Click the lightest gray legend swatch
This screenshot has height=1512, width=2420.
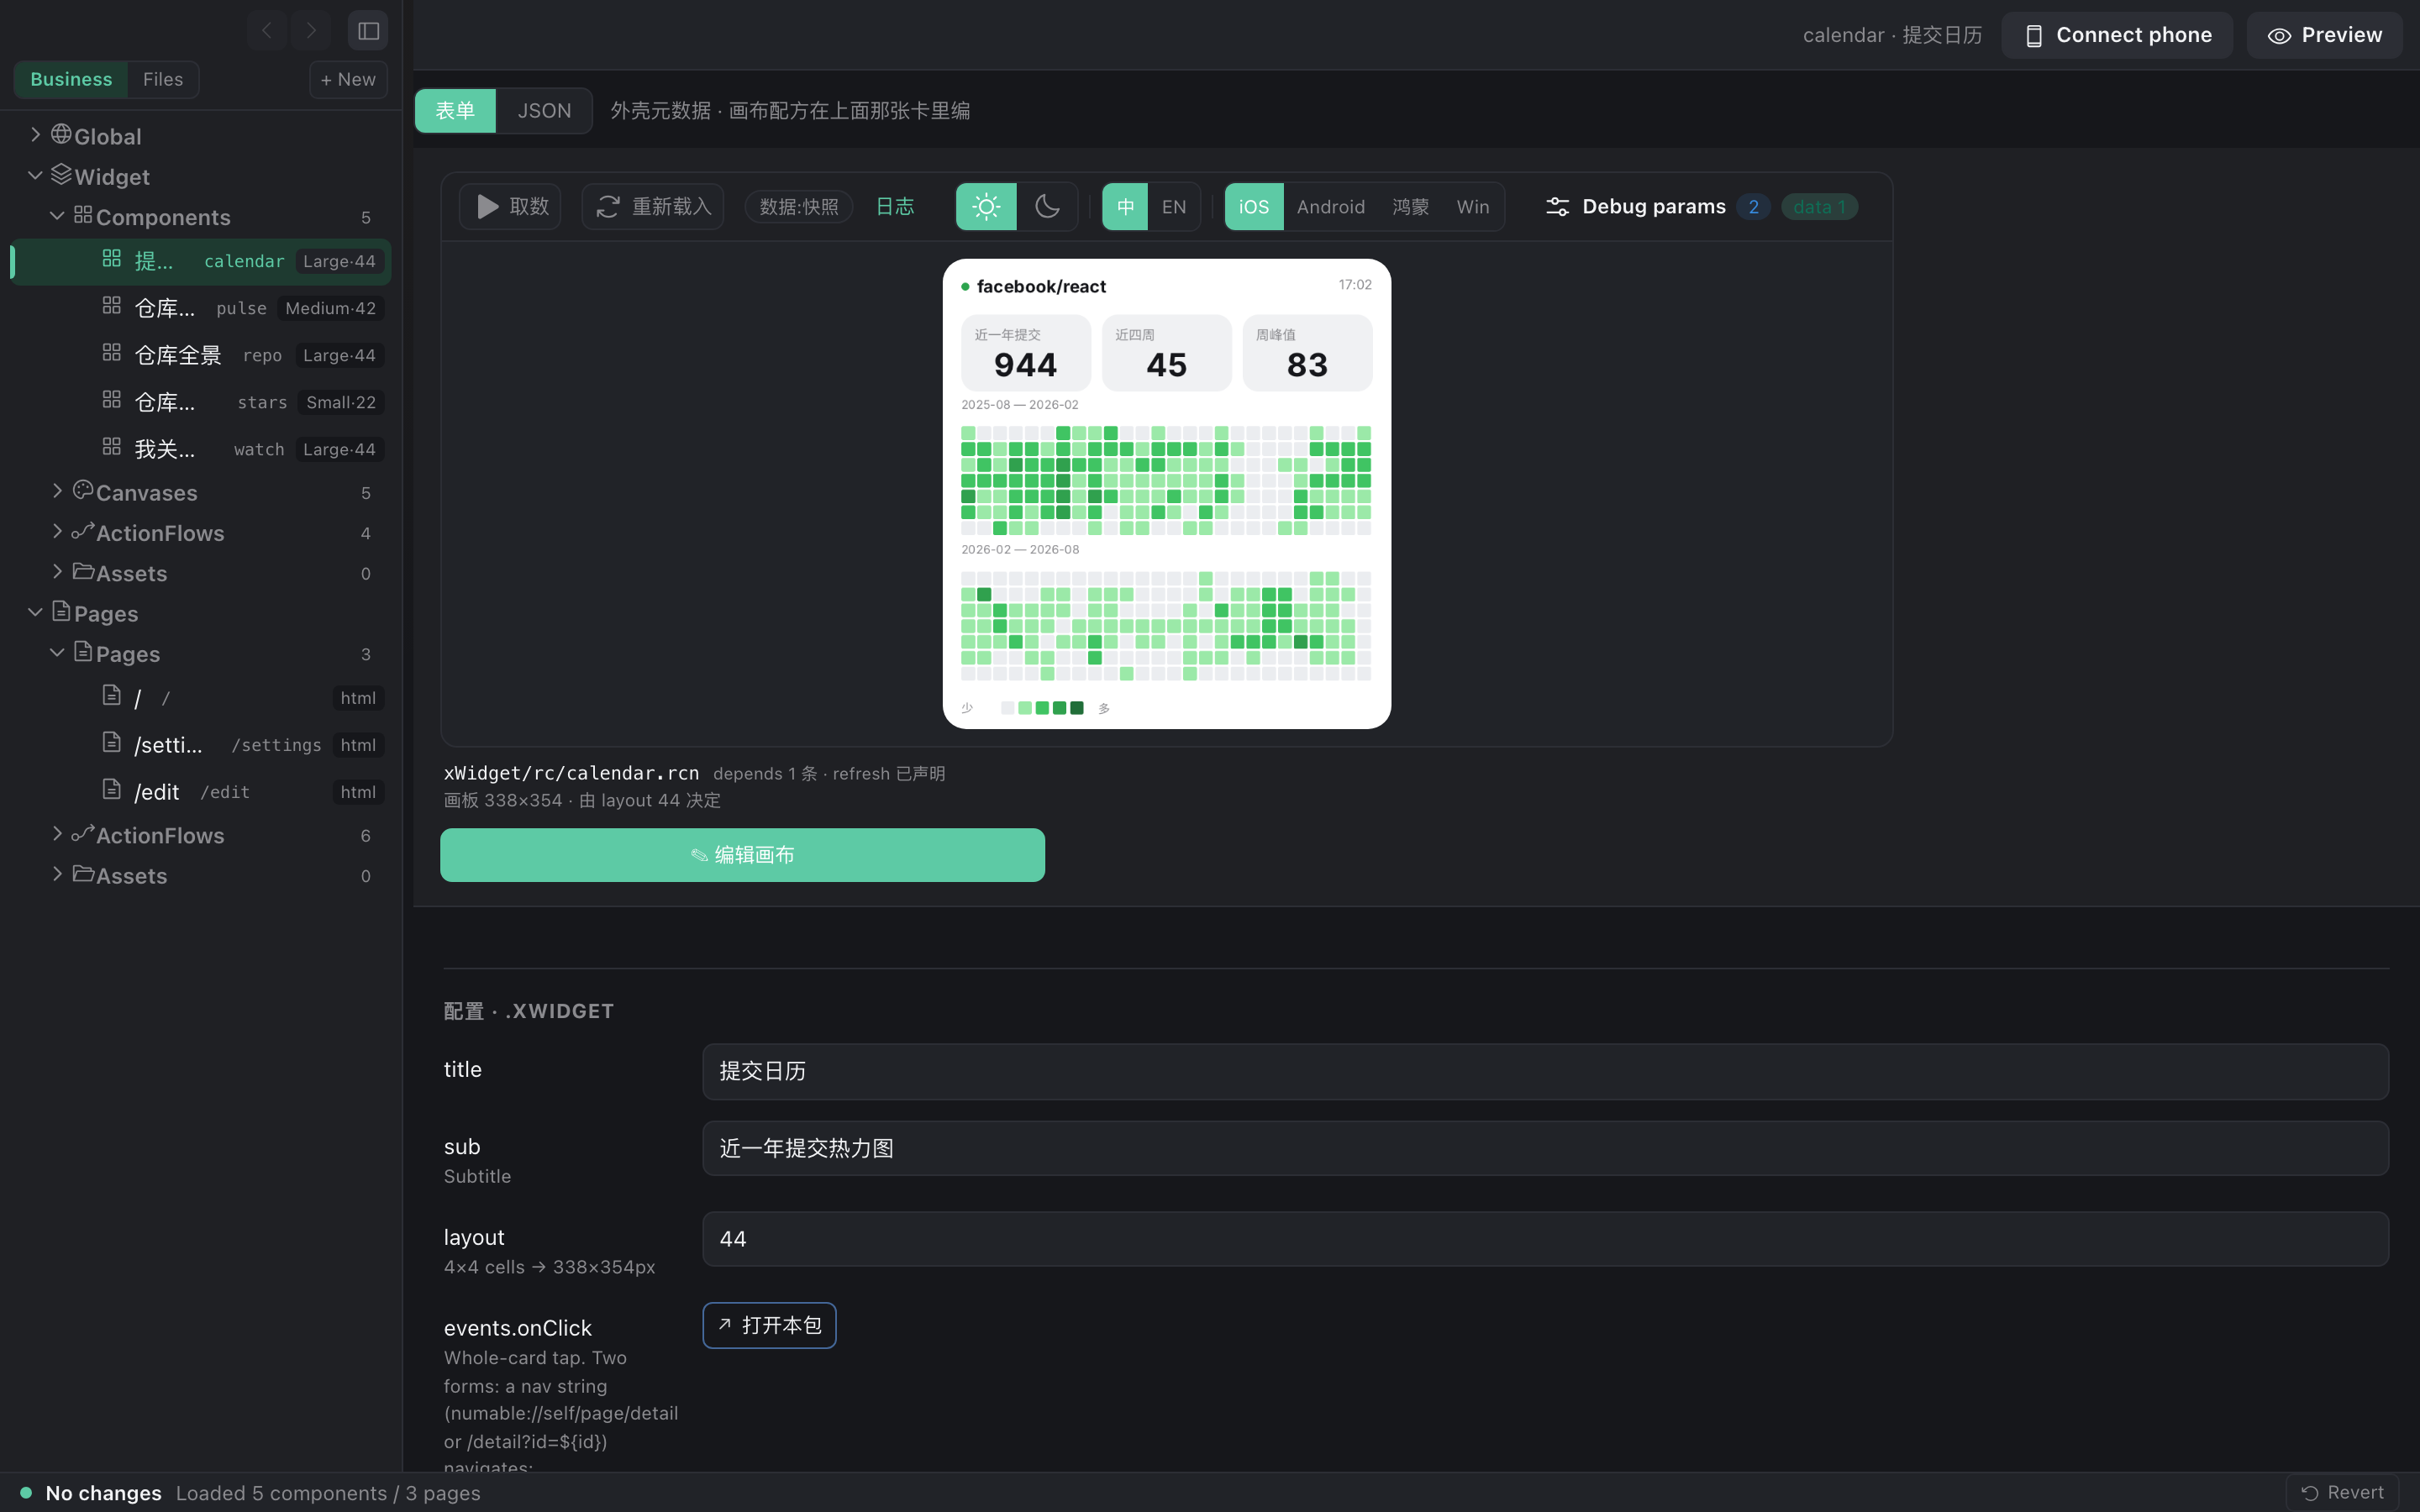point(1007,708)
